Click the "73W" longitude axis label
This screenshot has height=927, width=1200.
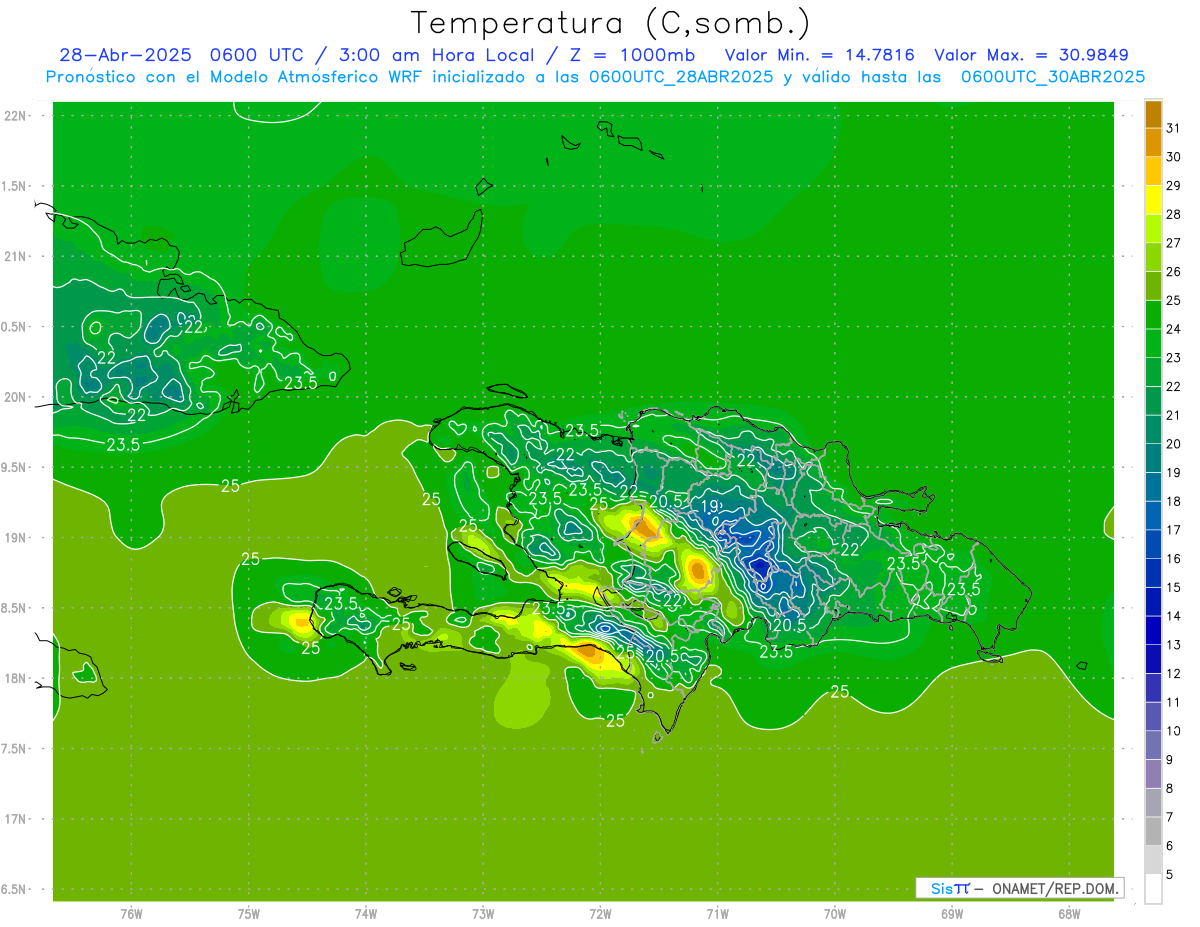point(483,913)
